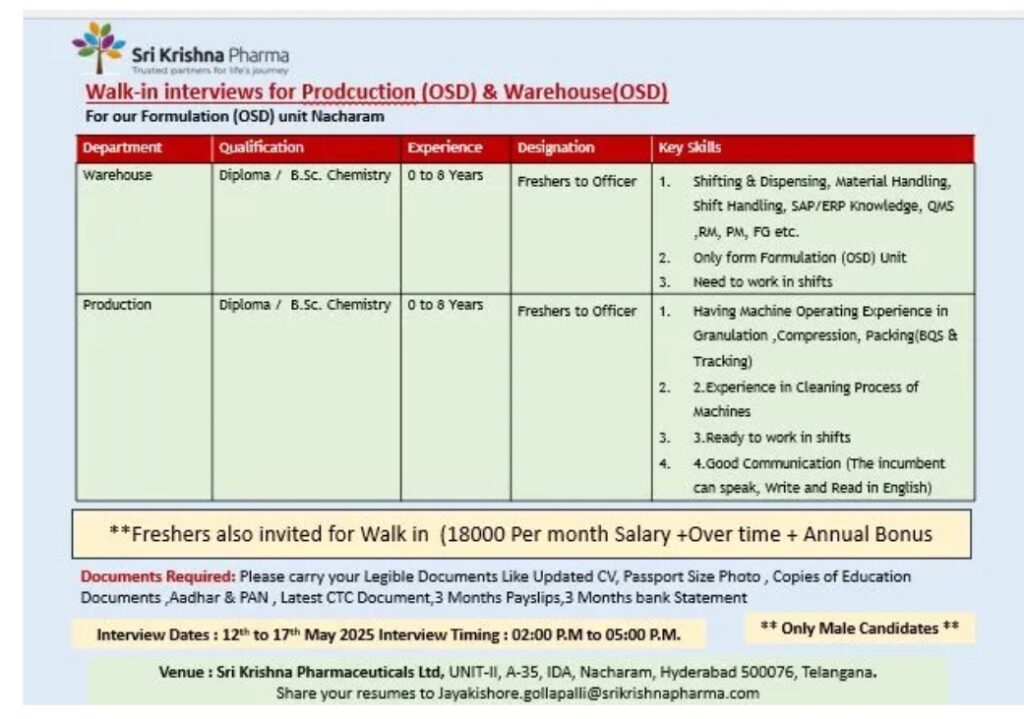Image resolution: width=1024 pixels, height=719 pixels.
Task: Click the 'Department' column header
Action: coord(121,148)
